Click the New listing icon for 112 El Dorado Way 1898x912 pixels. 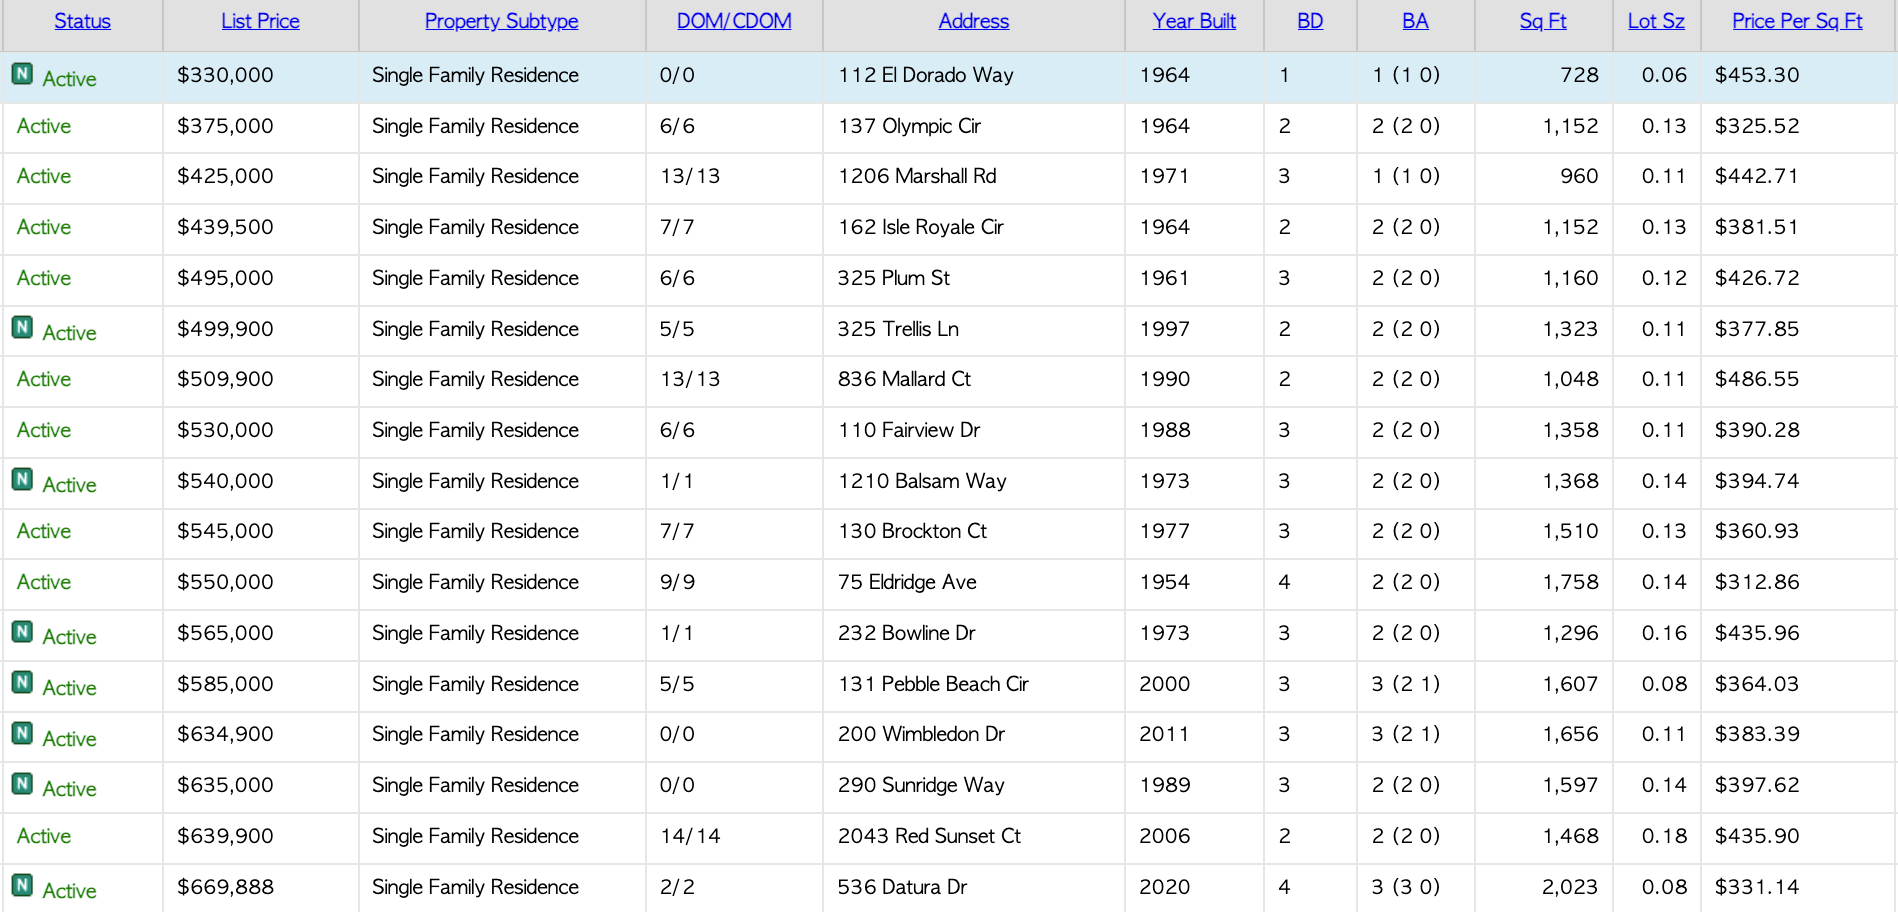pyautogui.click(x=22, y=74)
